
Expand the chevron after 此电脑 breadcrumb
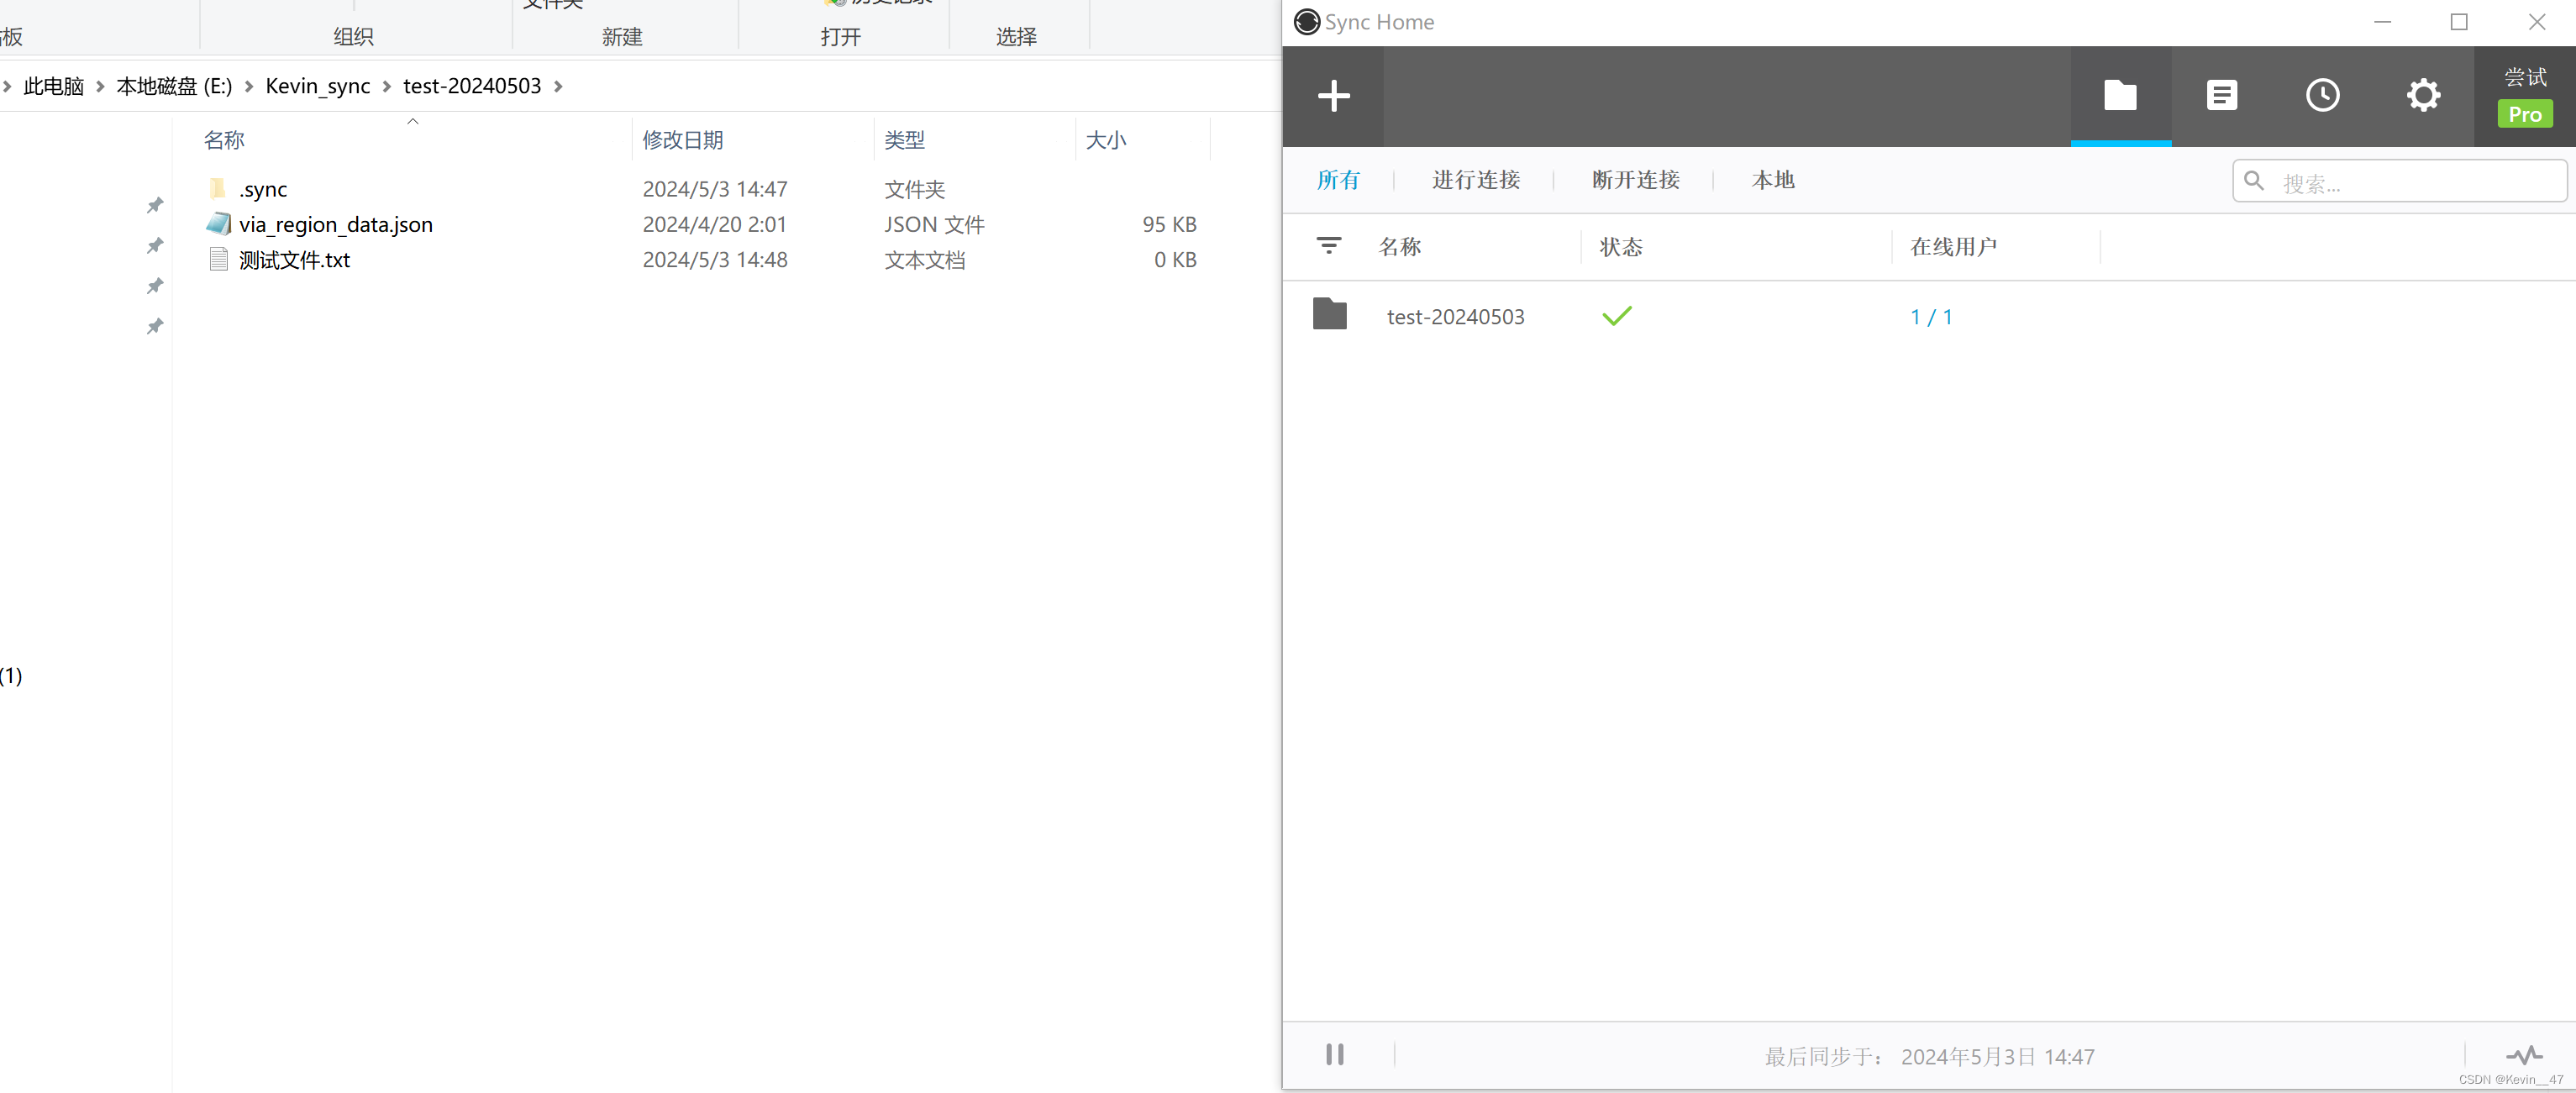100,87
